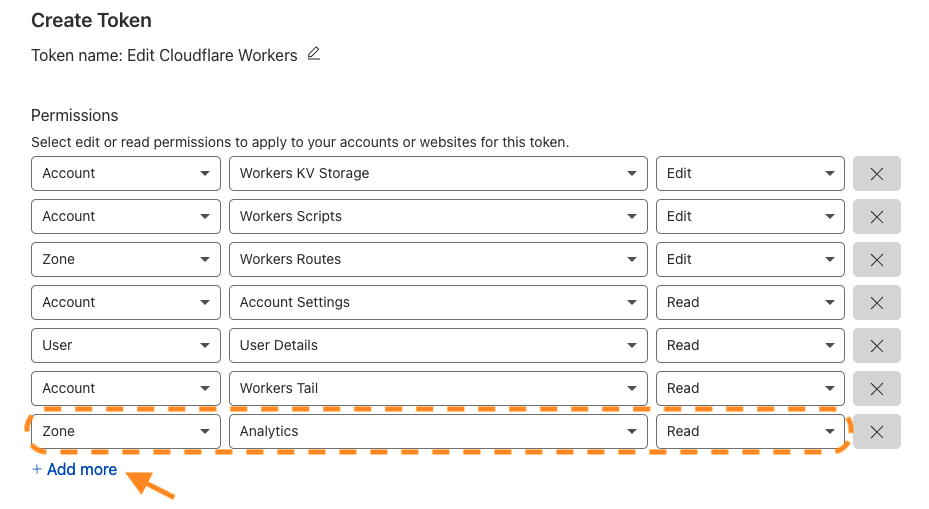Edit the token name with pencil icon
This screenshot has width=929, height=509.
pos(314,54)
